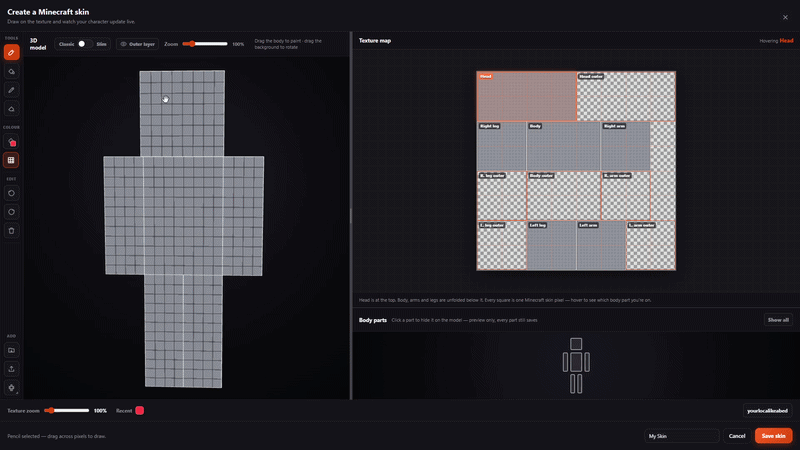Select the paint bucket fill tool
The width and height of the screenshot is (800, 450).
point(11,71)
